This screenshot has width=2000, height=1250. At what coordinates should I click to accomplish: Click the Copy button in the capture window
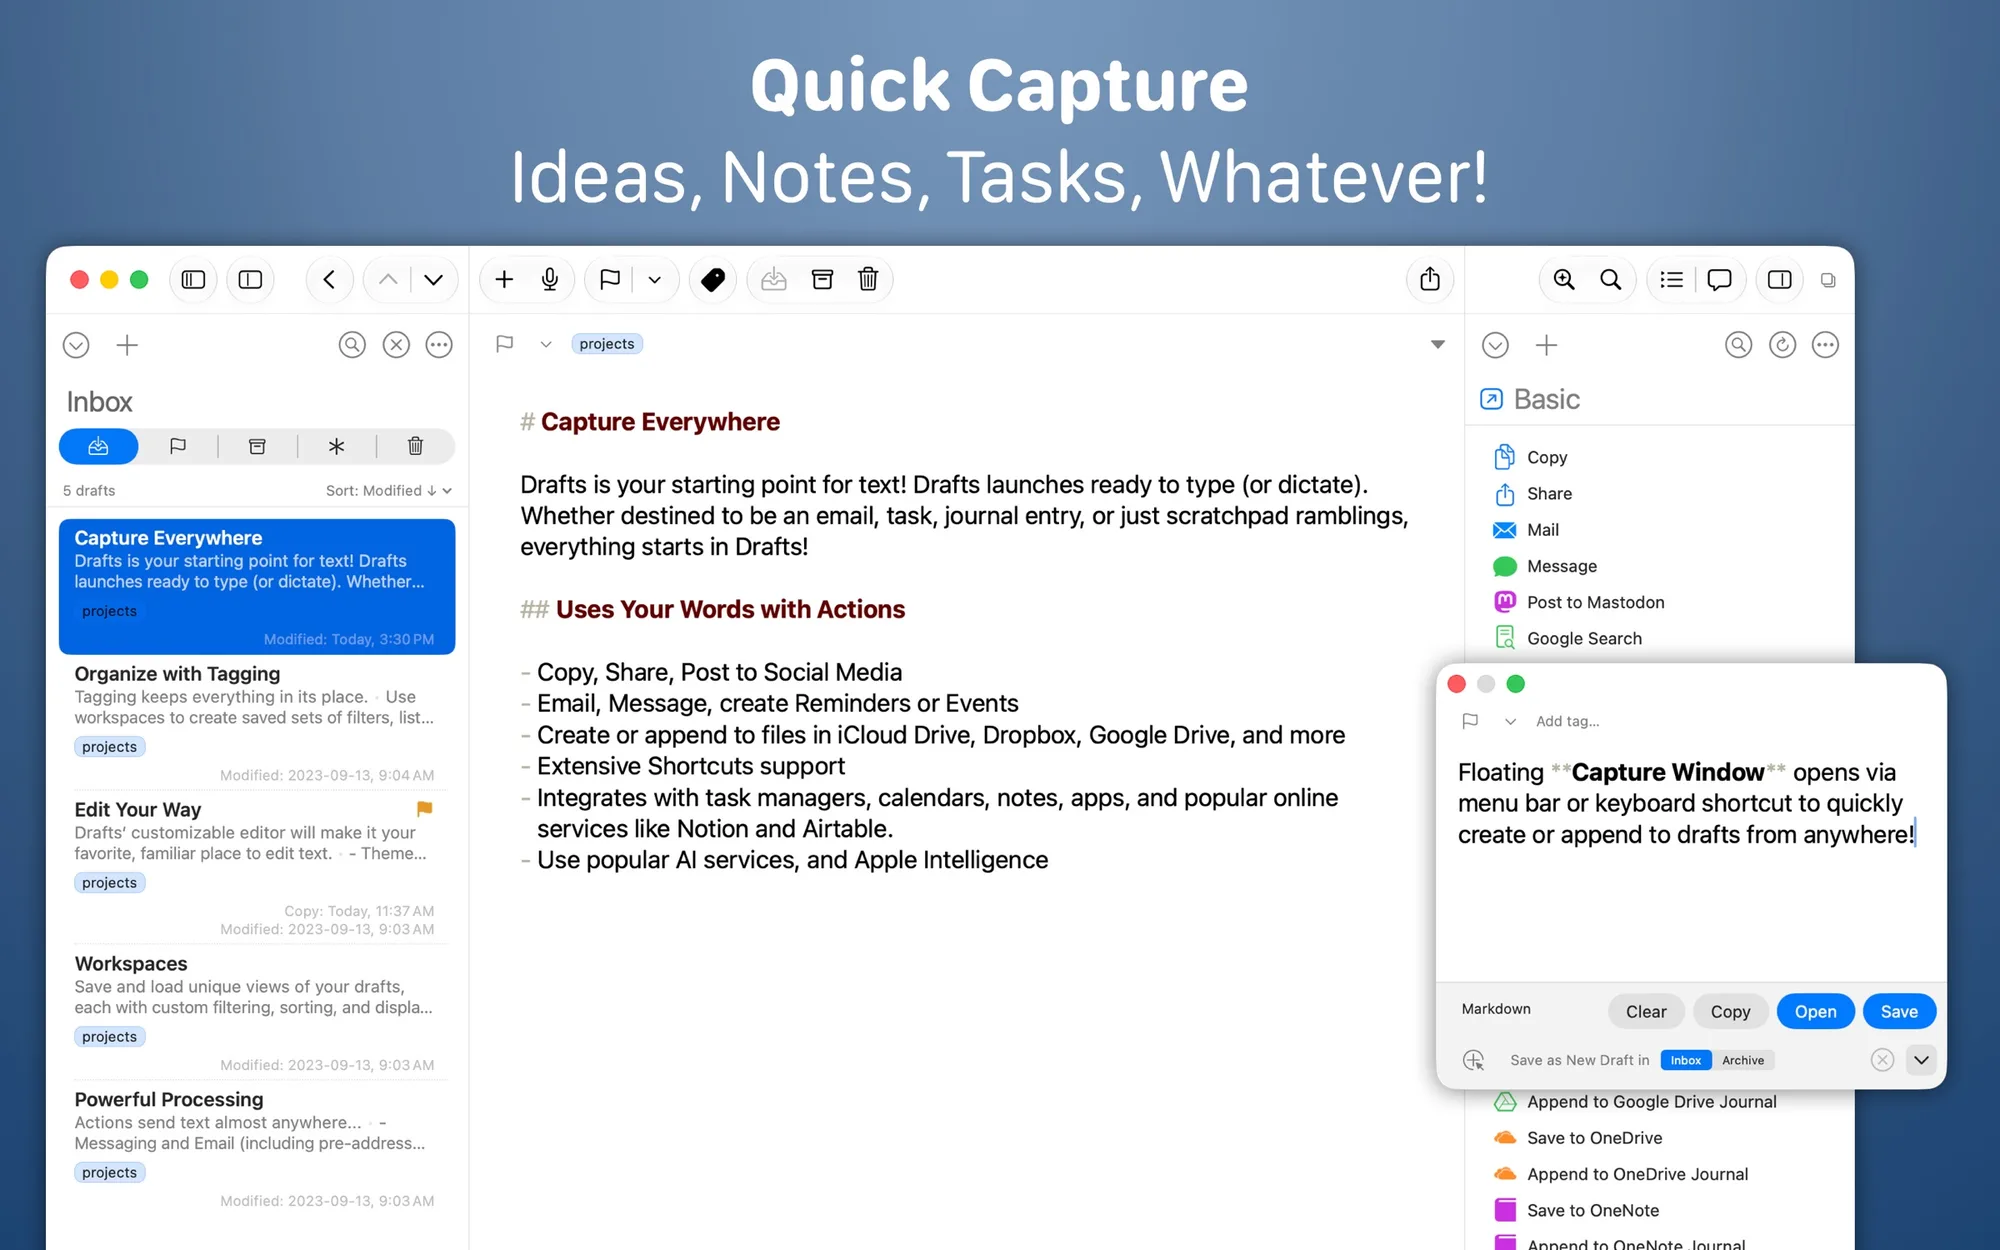point(1730,1011)
